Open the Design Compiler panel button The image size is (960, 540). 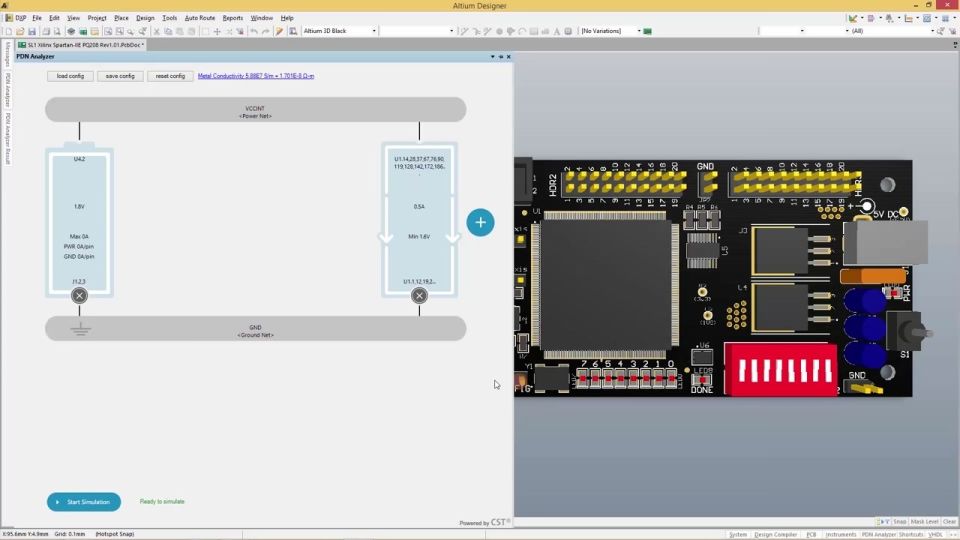776,534
